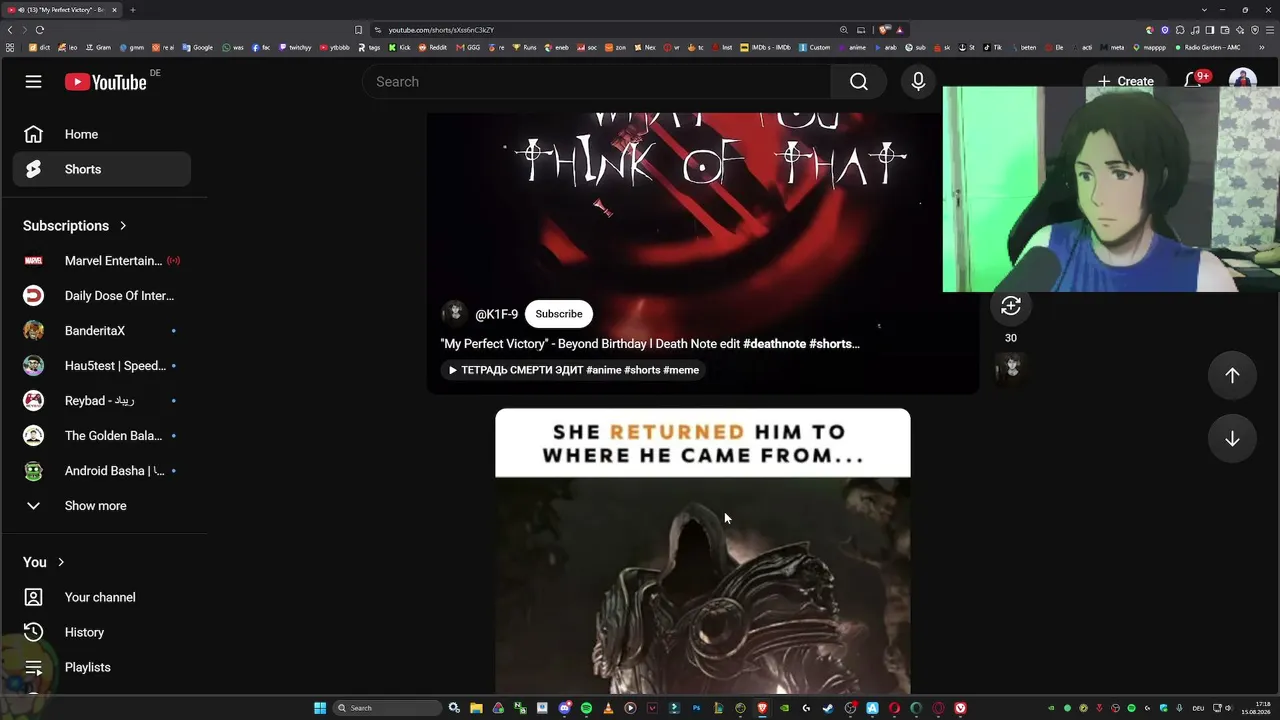
Task: Open the anime bookmark
Action: click(x=852, y=47)
